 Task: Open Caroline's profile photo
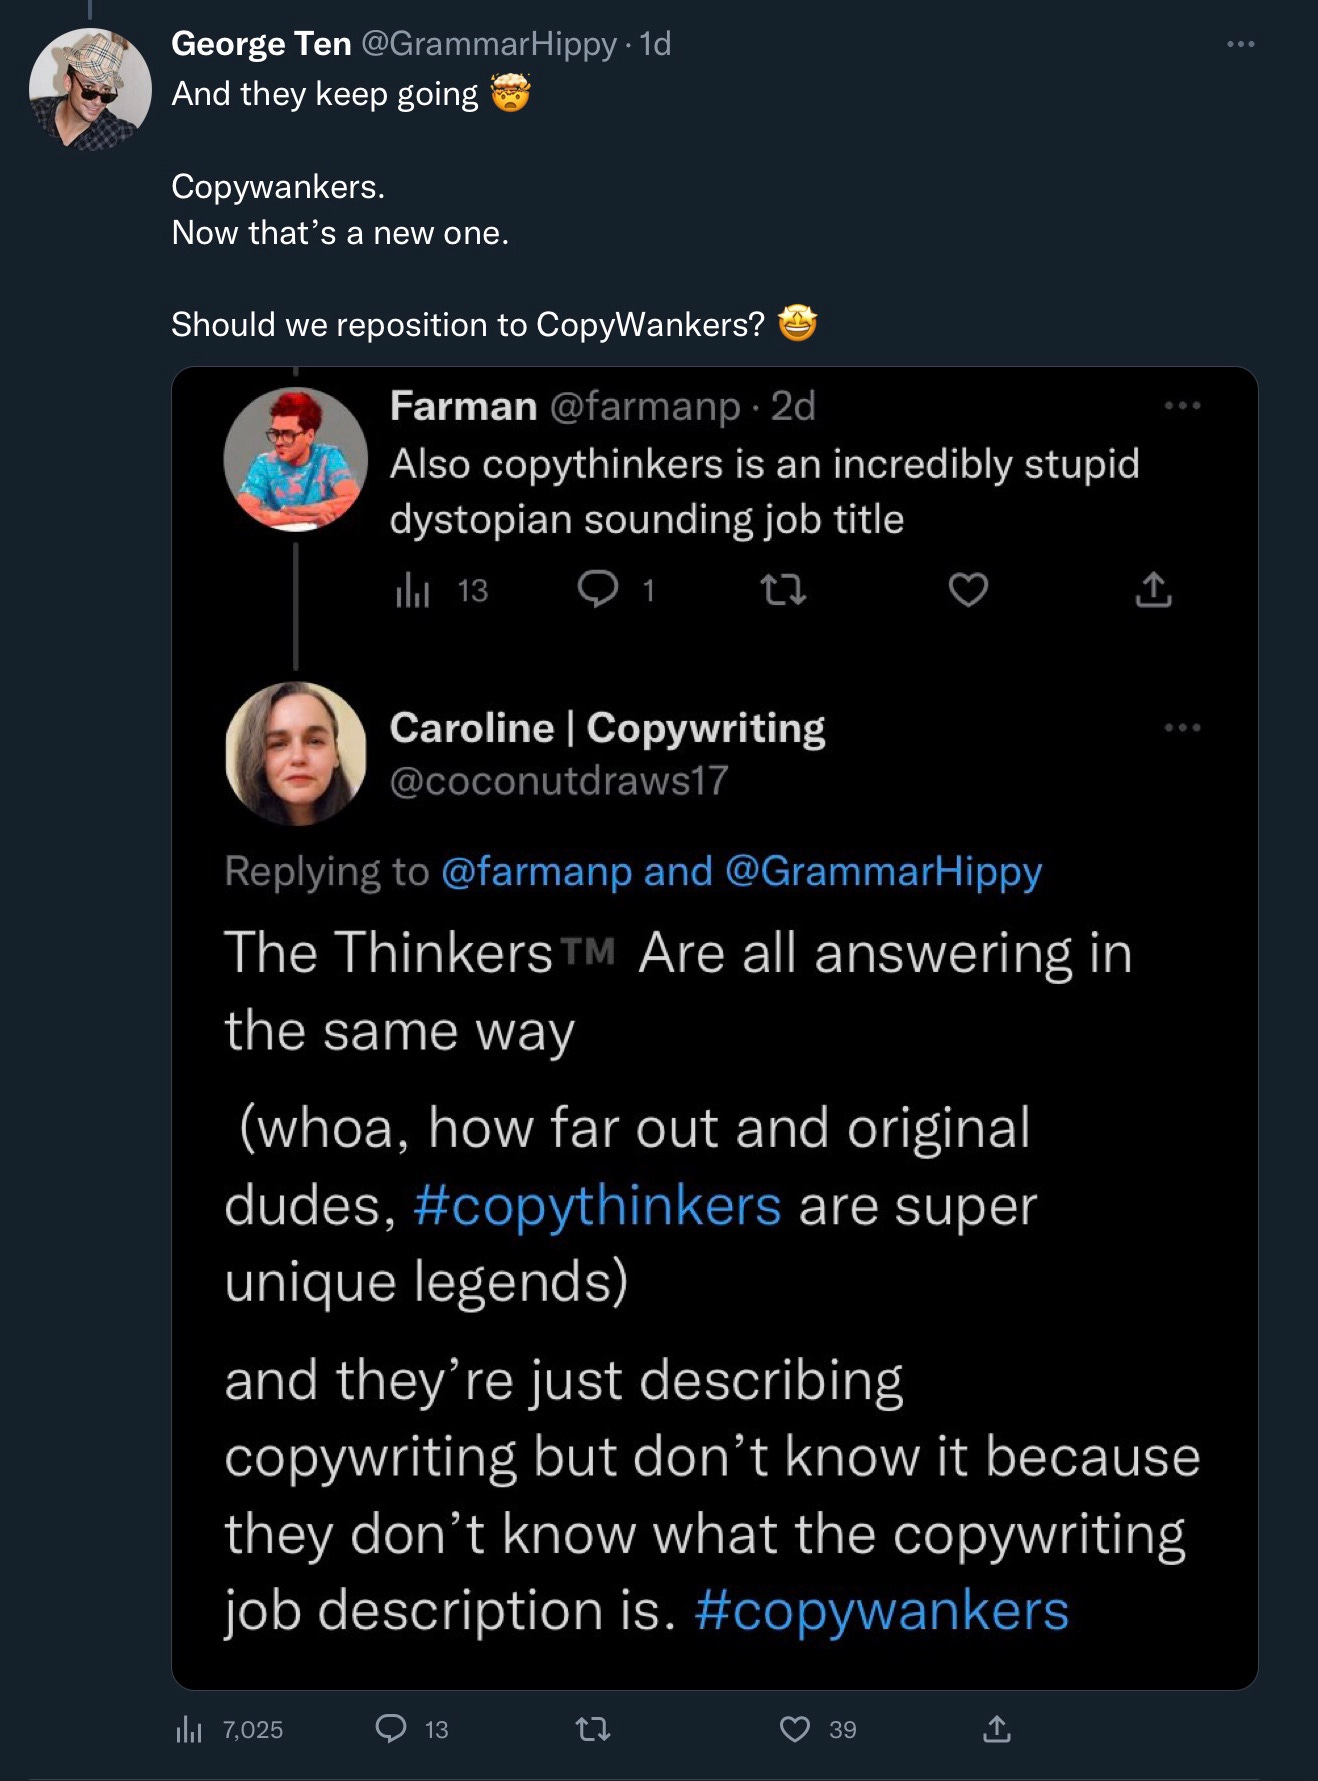pos(295,753)
